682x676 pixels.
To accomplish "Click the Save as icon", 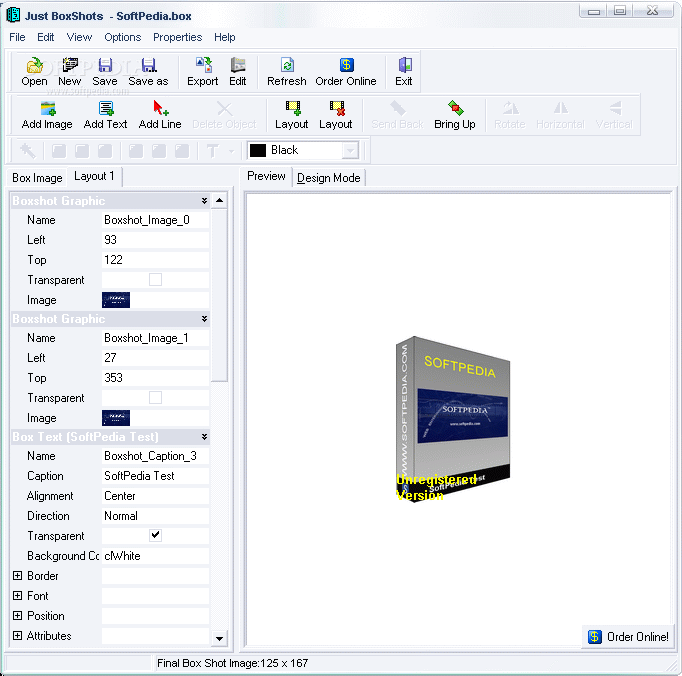I will [148, 72].
